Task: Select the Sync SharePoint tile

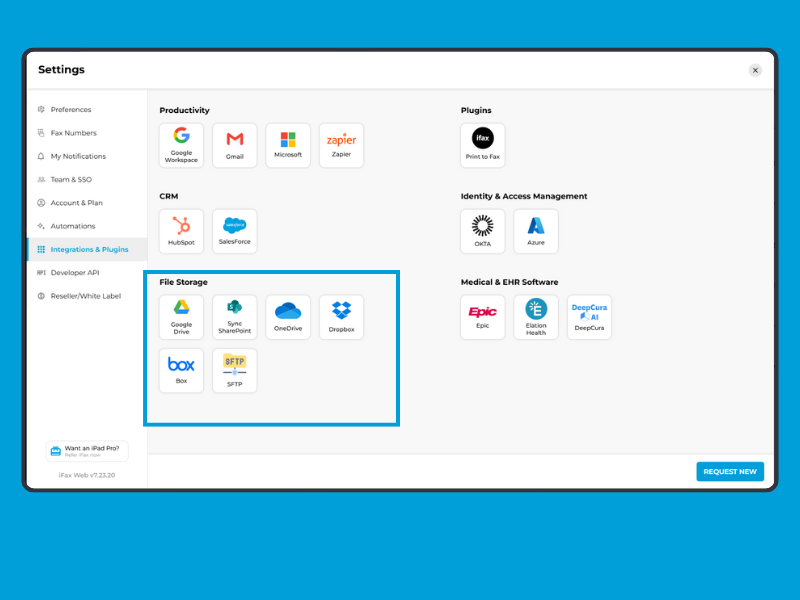Action: pyautogui.click(x=235, y=317)
